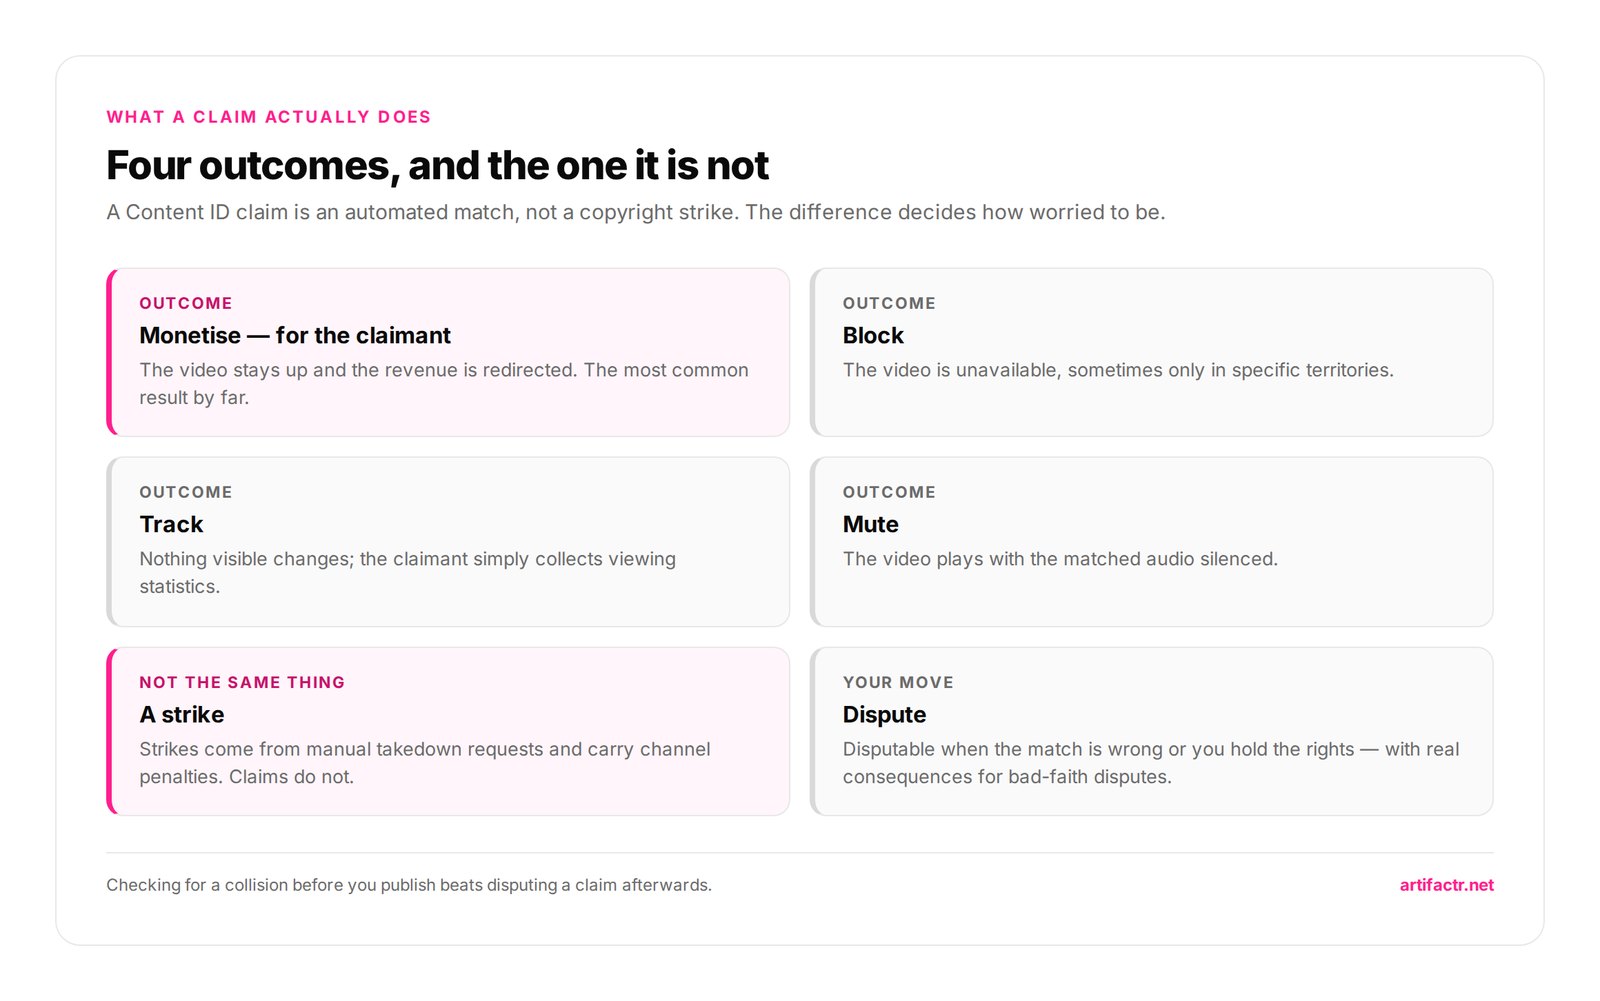Click the text 'The video stays up and the revenue is redirected'
Image resolution: width=1600 pixels, height=1001 pixels.
[358, 370]
